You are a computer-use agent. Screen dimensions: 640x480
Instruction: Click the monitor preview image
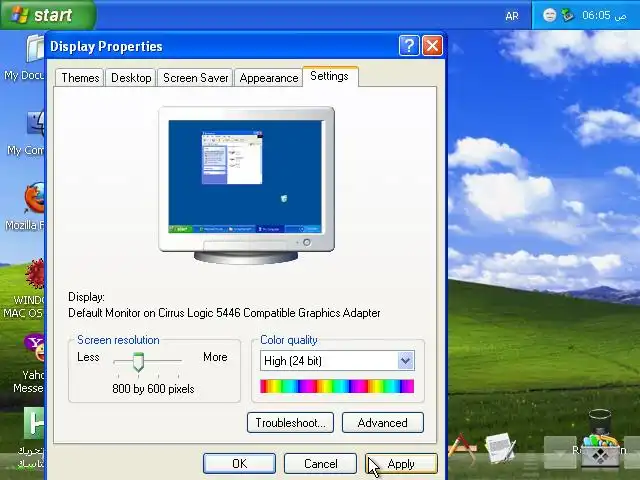(246, 185)
